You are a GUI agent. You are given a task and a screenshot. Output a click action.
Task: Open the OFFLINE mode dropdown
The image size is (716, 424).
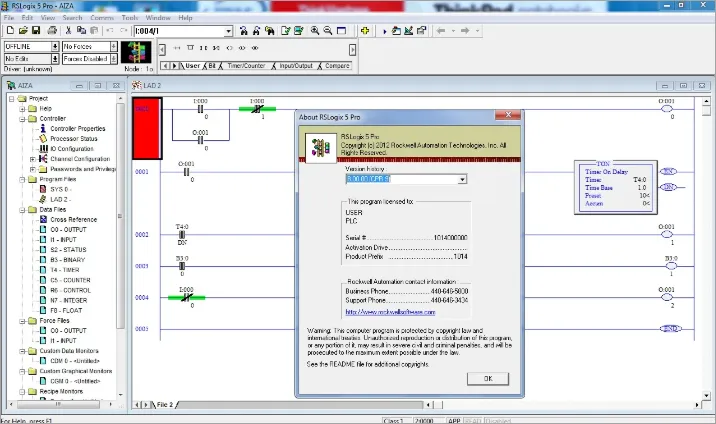(55, 47)
